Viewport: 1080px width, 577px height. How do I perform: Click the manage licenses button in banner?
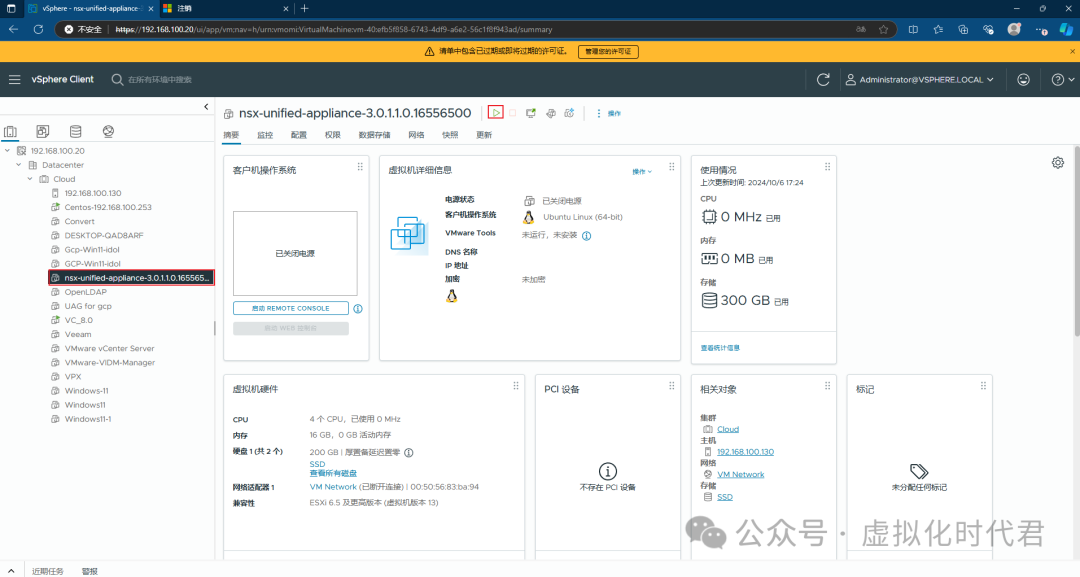[x=608, y=52]
